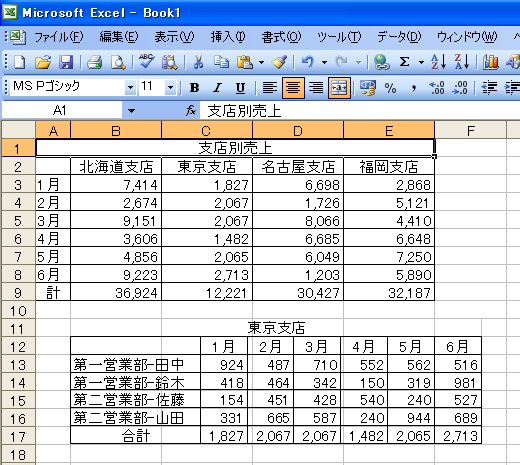Select the cell 福岡支店
520x465 pixels.
(x=389, y=166)
